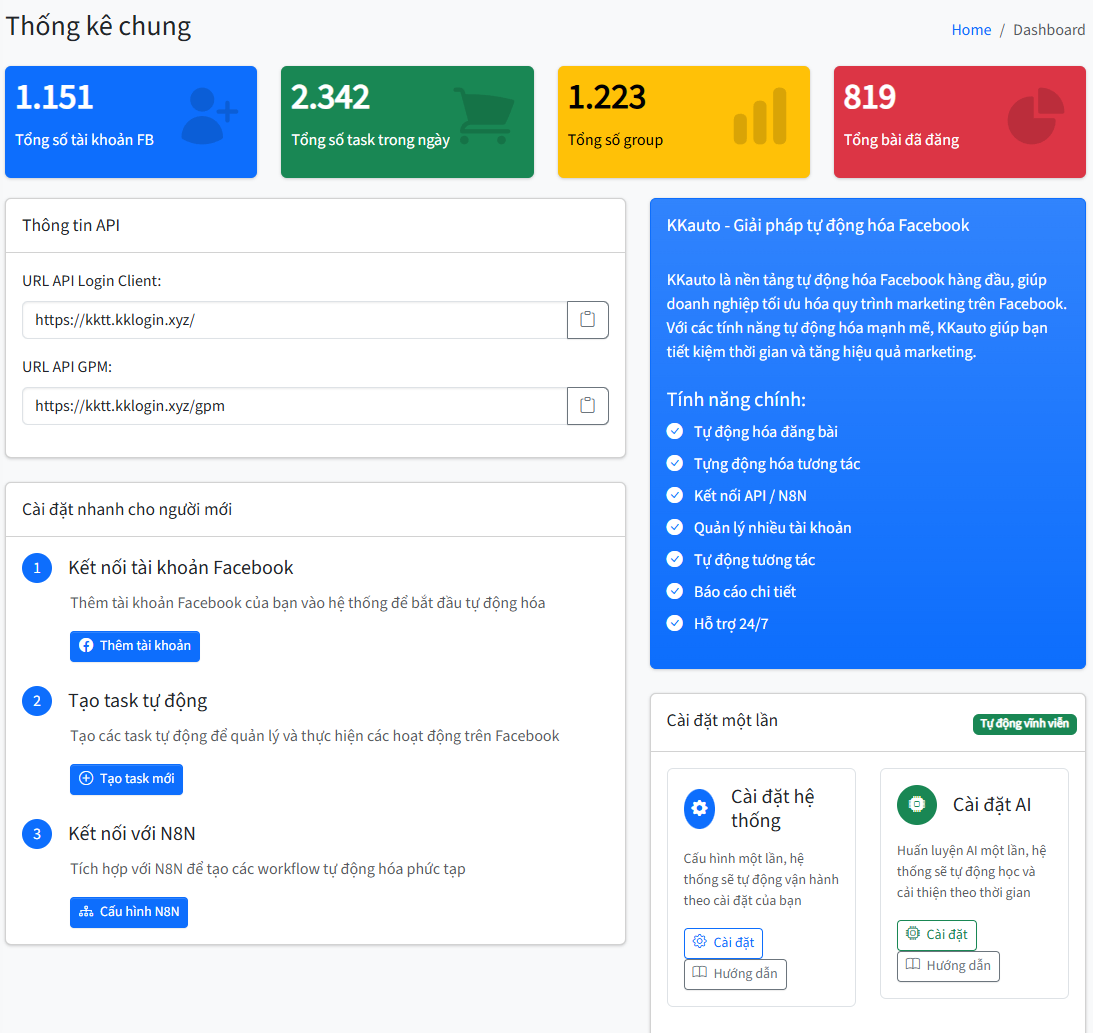Click checkmark next to Hỗ trợ 24/7
The image size is (1093, 1033).
(675, 623)
